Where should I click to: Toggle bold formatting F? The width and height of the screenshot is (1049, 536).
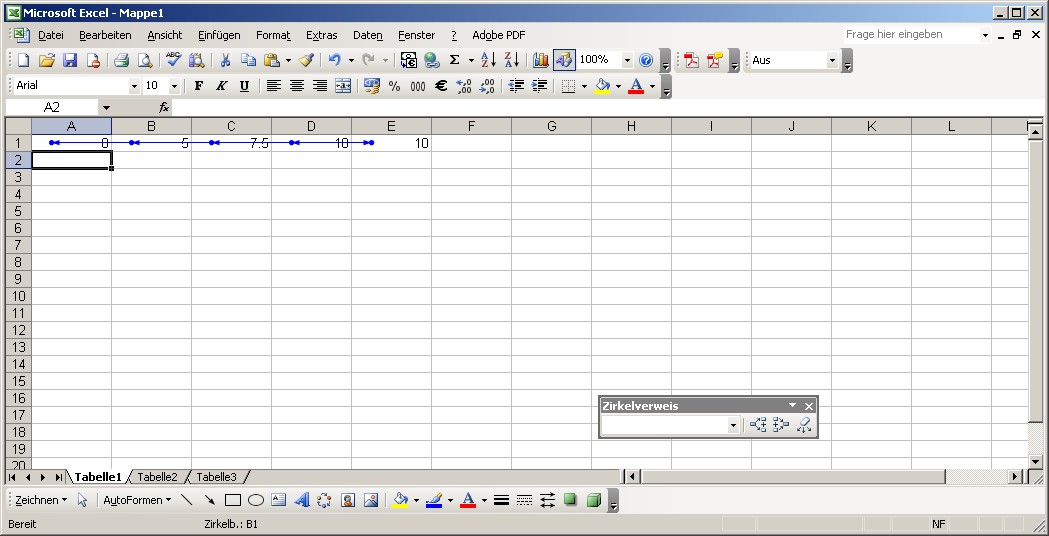point(198,86)
